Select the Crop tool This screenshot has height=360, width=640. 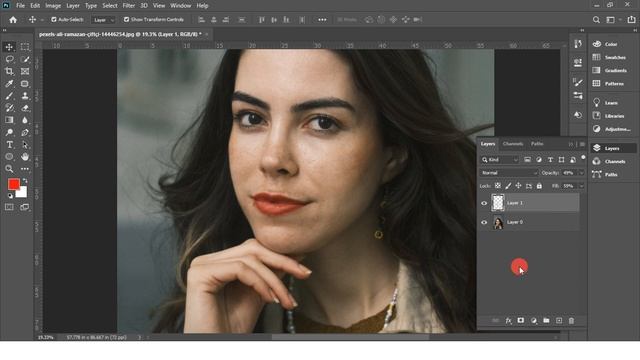click(9, 71)
